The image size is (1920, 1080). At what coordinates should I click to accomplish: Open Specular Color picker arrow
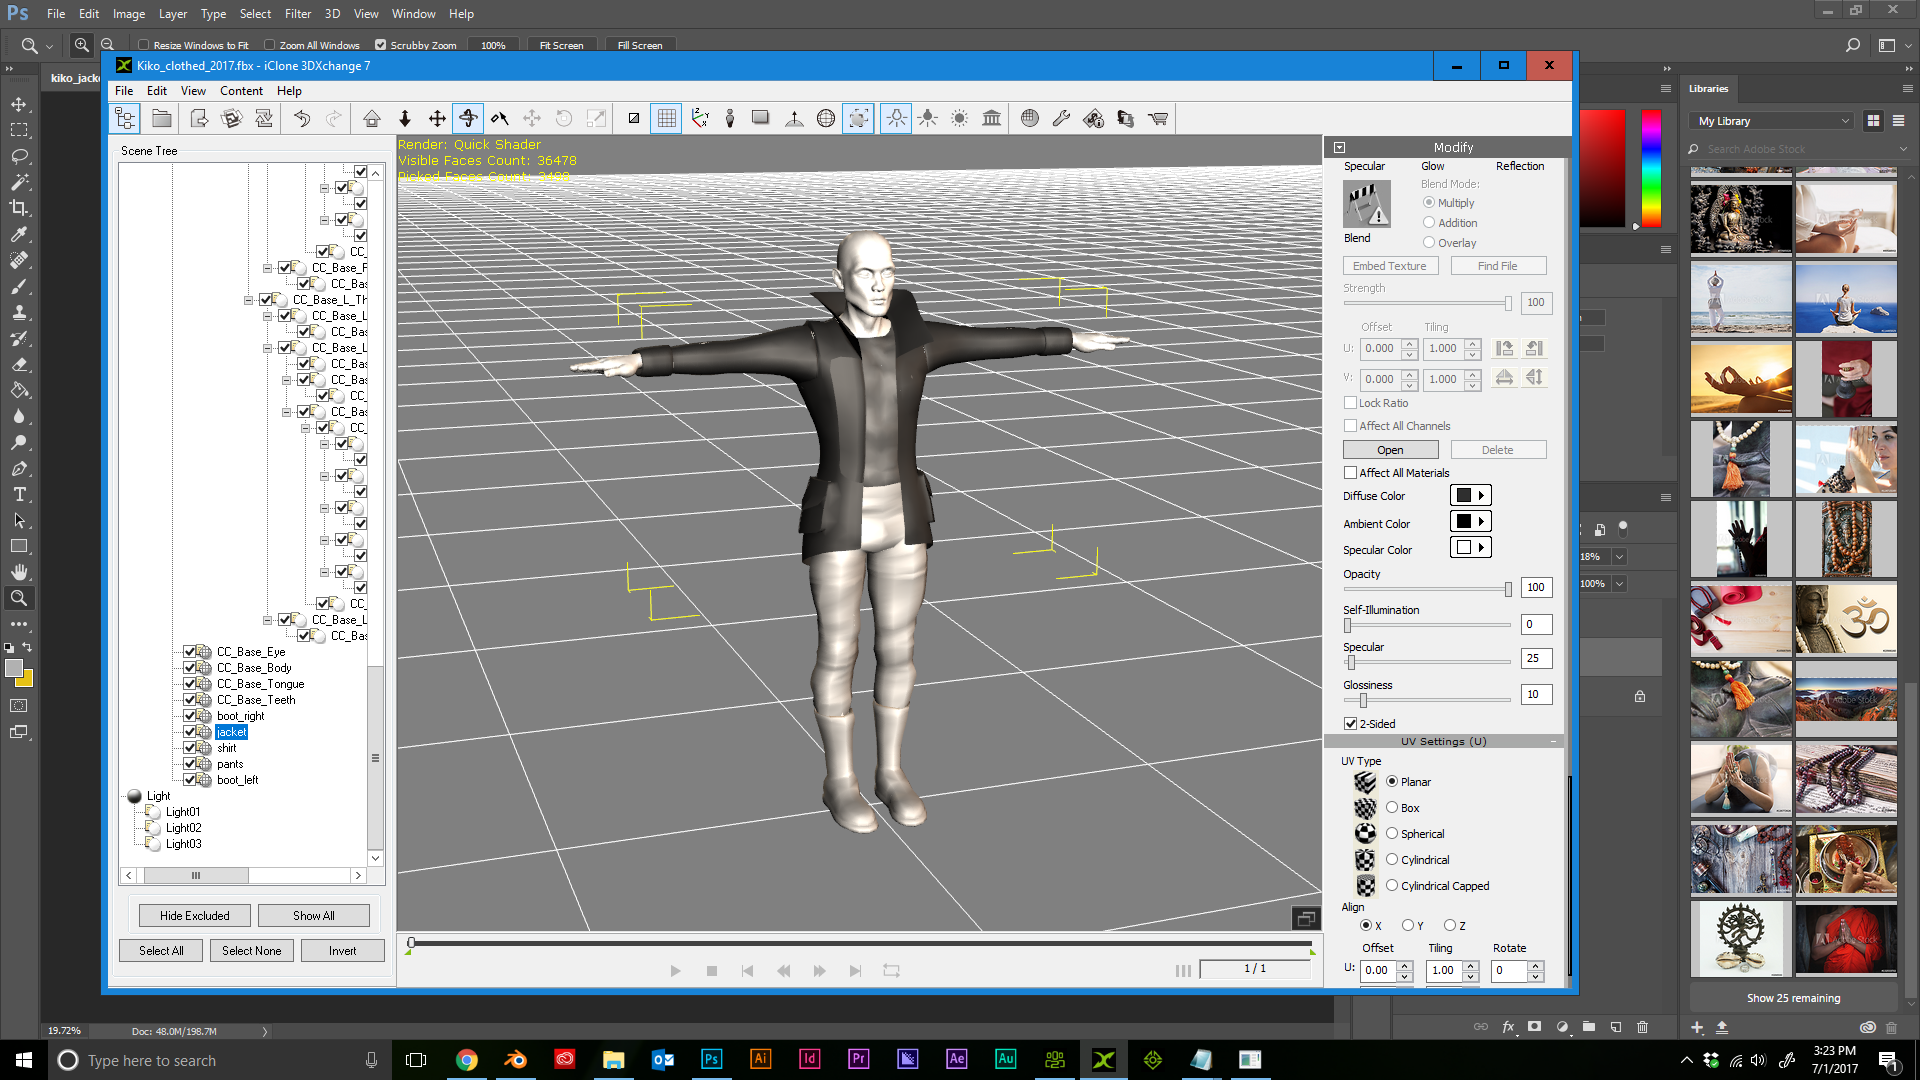(x=1482, y=547)
